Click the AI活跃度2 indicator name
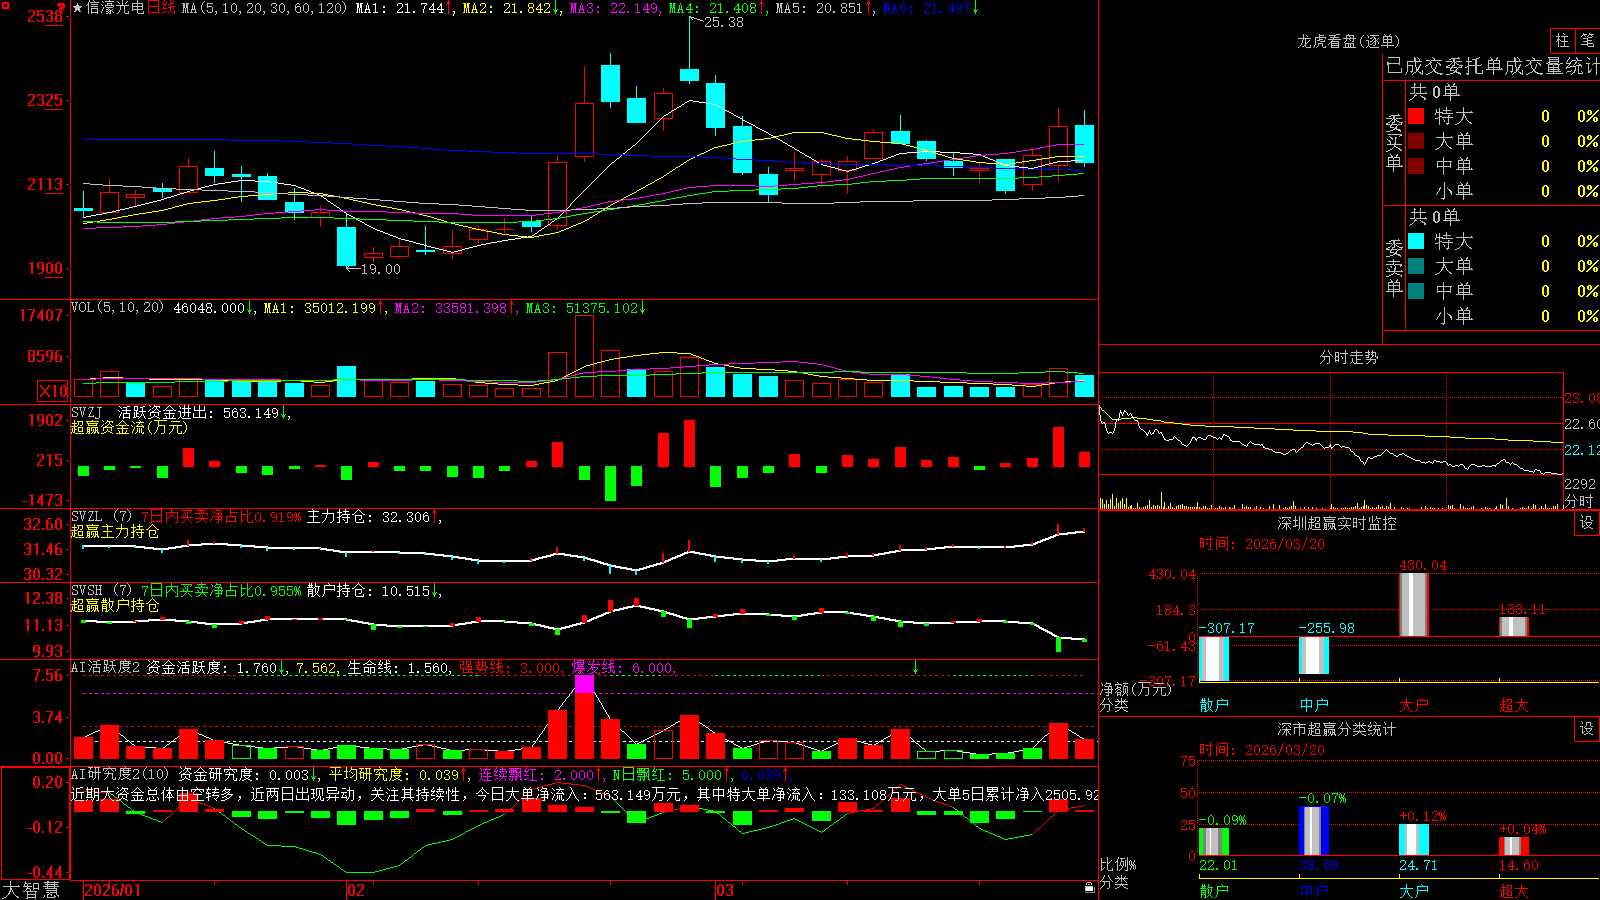The image size is (1600, 900). [x=106, y=668]
